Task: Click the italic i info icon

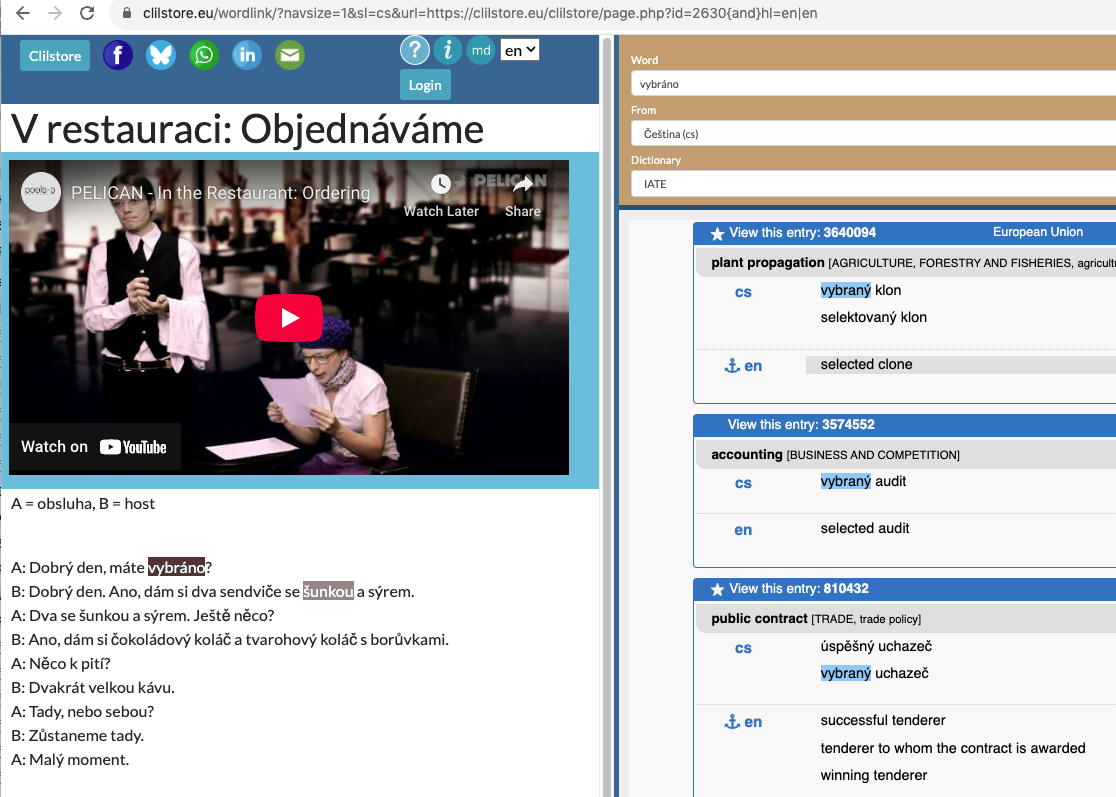Action: click(448, 50)
